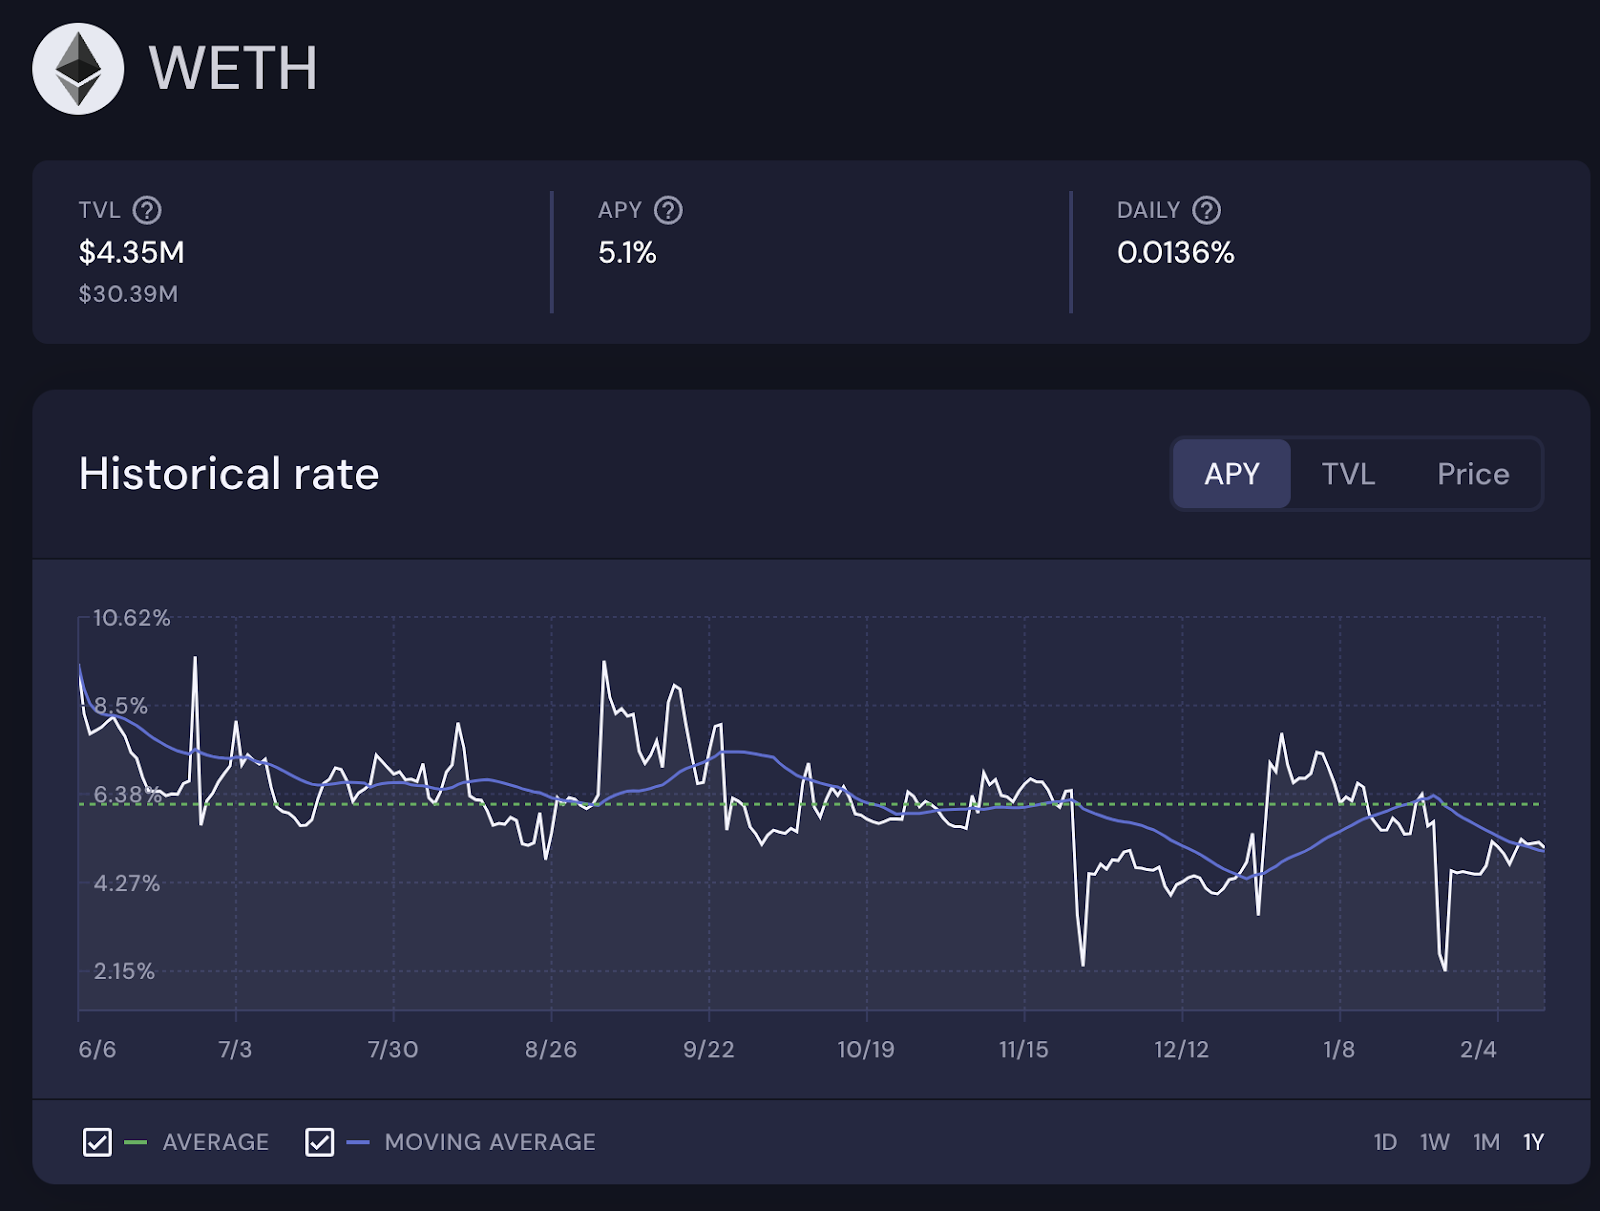The image size is (1600, 1211).
Task: Click the blue MOVING AVERAGE legend line
Action: click(358, 1142)
